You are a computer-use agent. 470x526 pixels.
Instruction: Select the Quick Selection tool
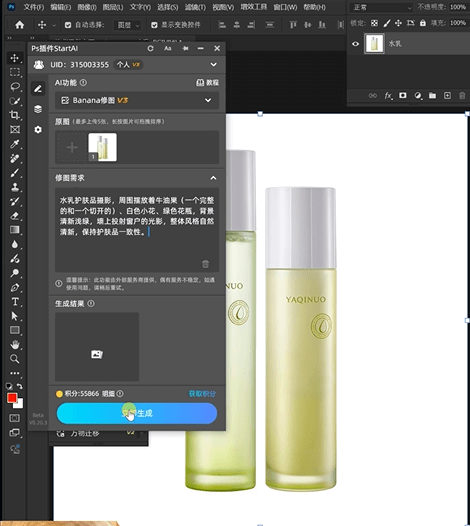coord(14,101)
